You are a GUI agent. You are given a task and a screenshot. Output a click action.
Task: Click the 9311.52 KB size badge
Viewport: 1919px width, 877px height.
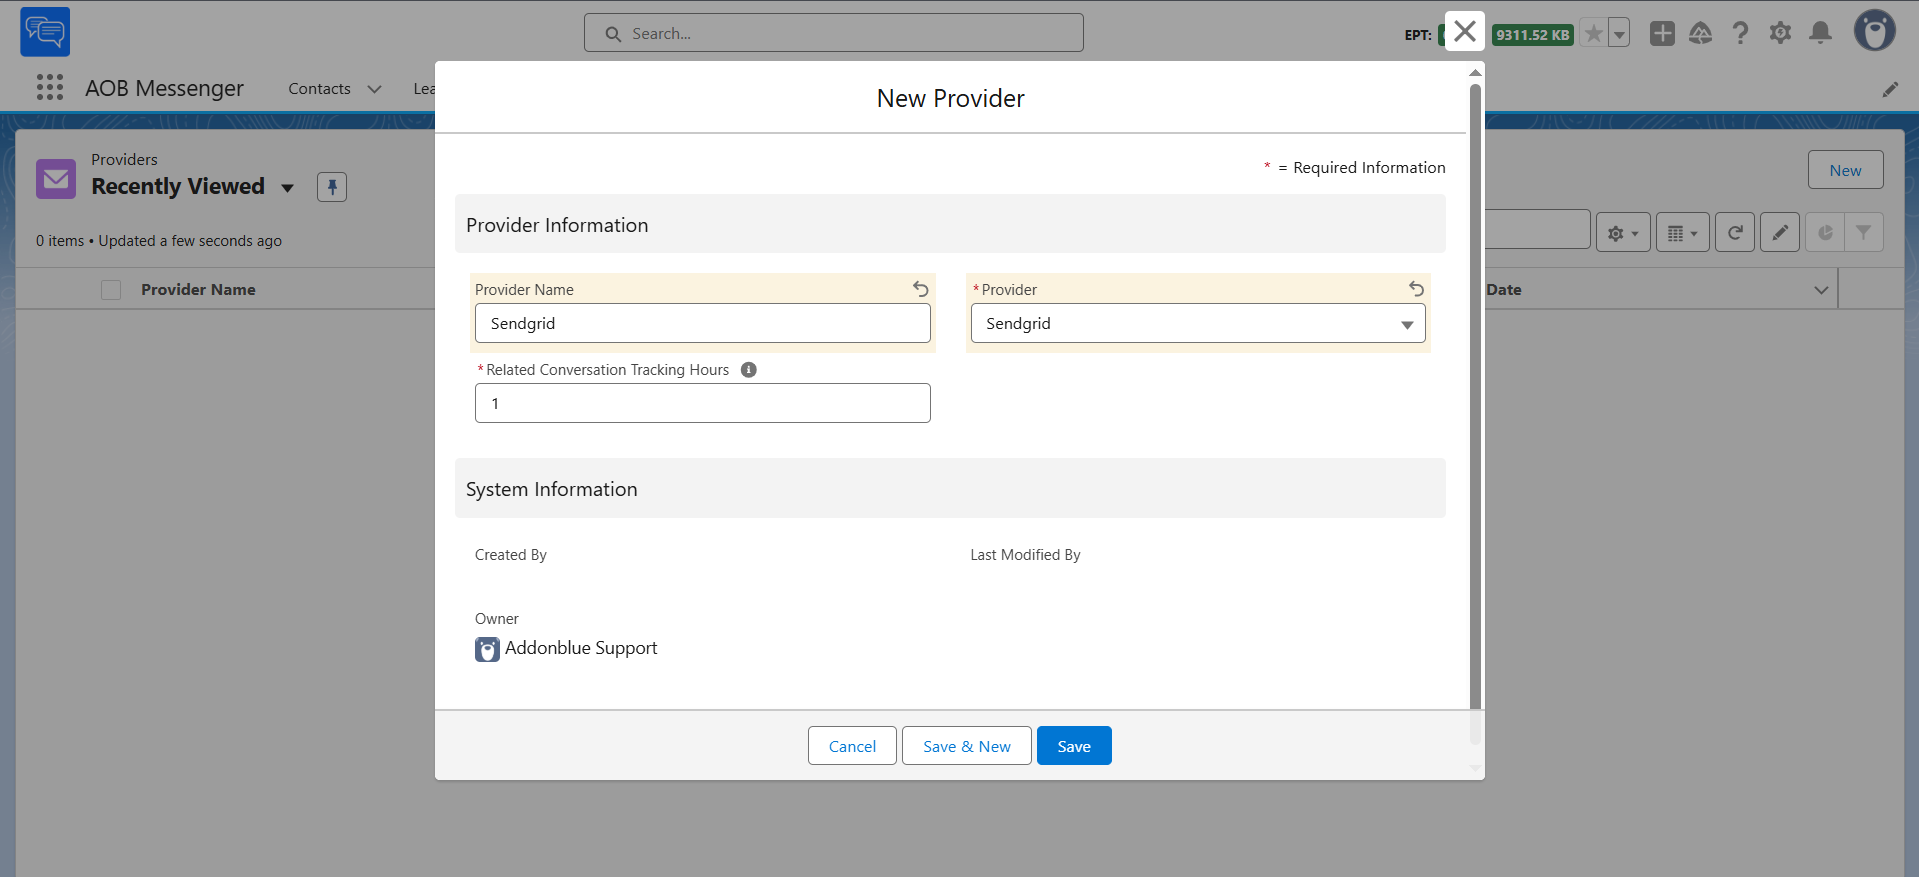(x=1532, y=35)
